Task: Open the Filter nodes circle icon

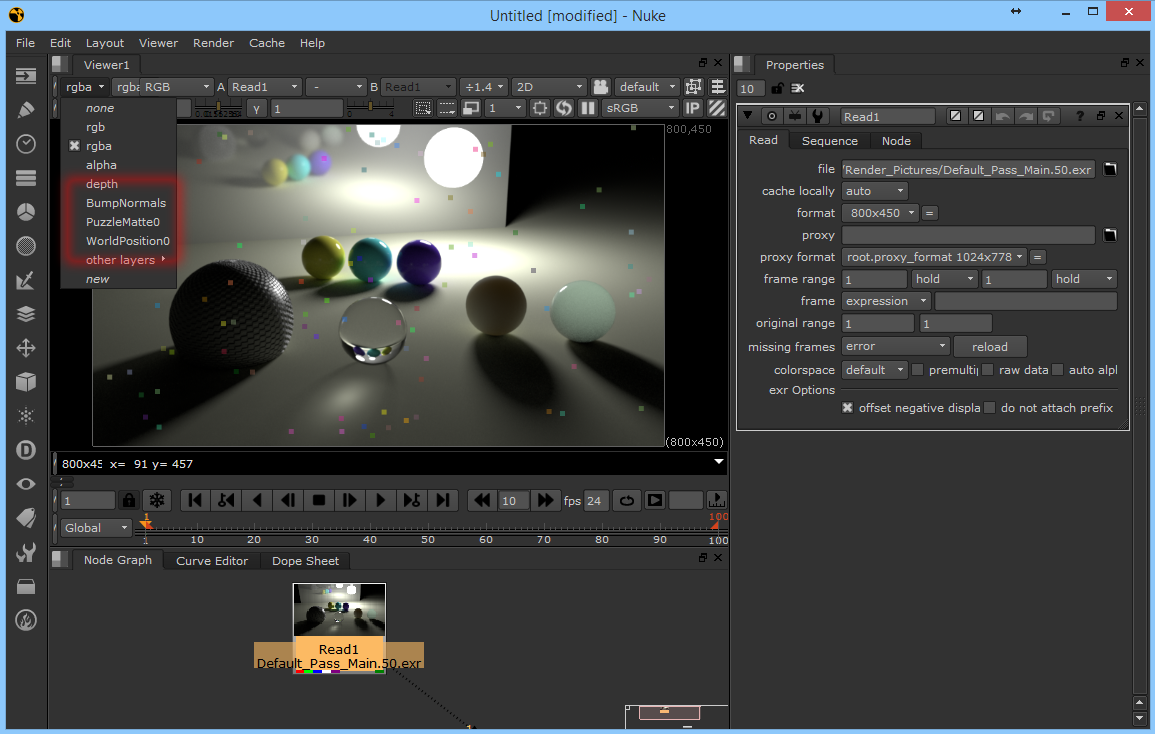Action: (x=26, y=246)
